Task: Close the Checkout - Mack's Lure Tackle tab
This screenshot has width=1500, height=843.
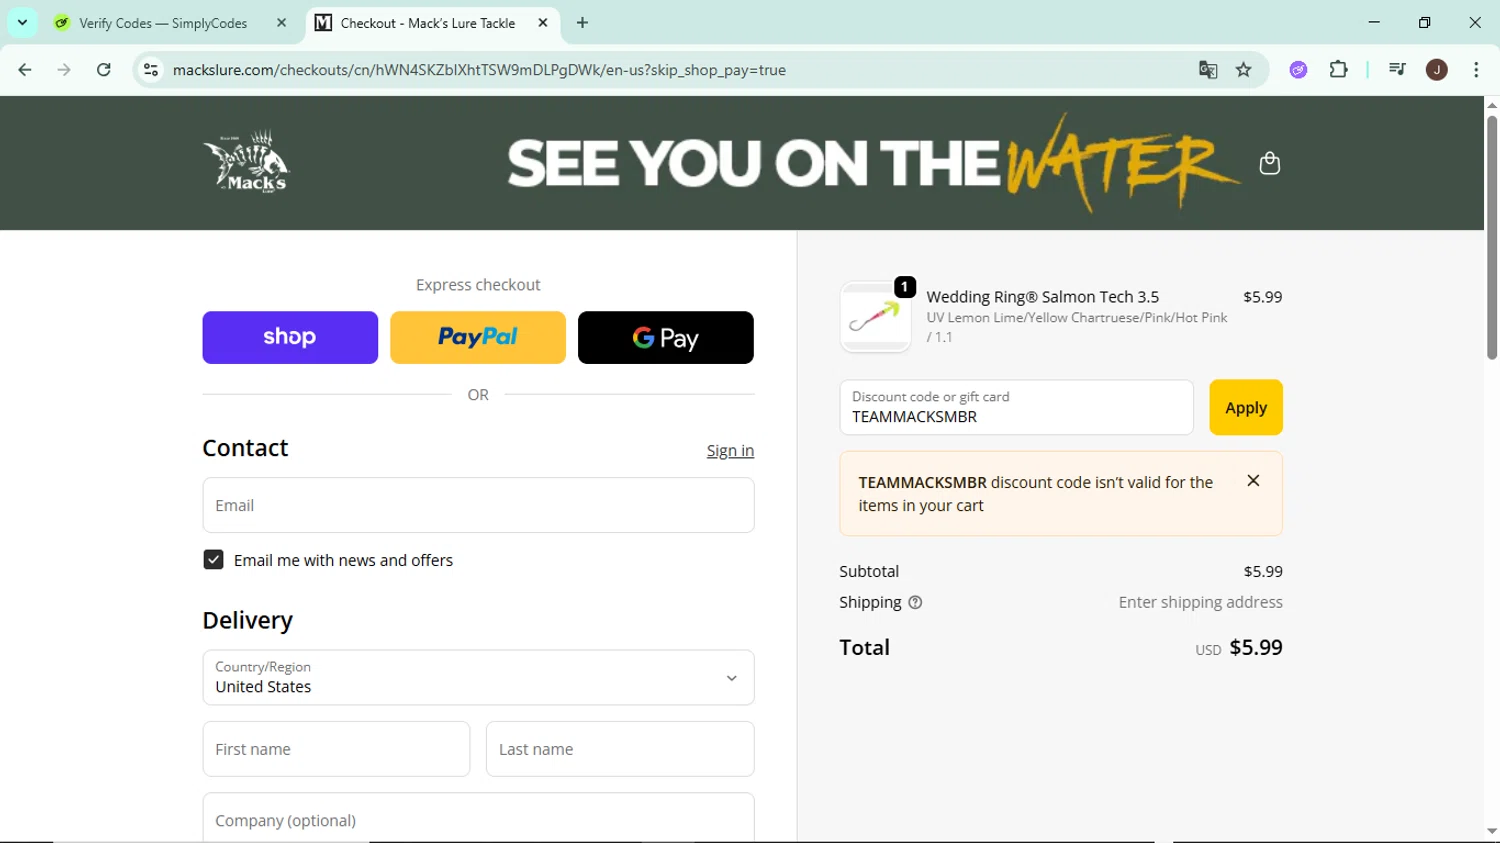Action: [543, 23]
